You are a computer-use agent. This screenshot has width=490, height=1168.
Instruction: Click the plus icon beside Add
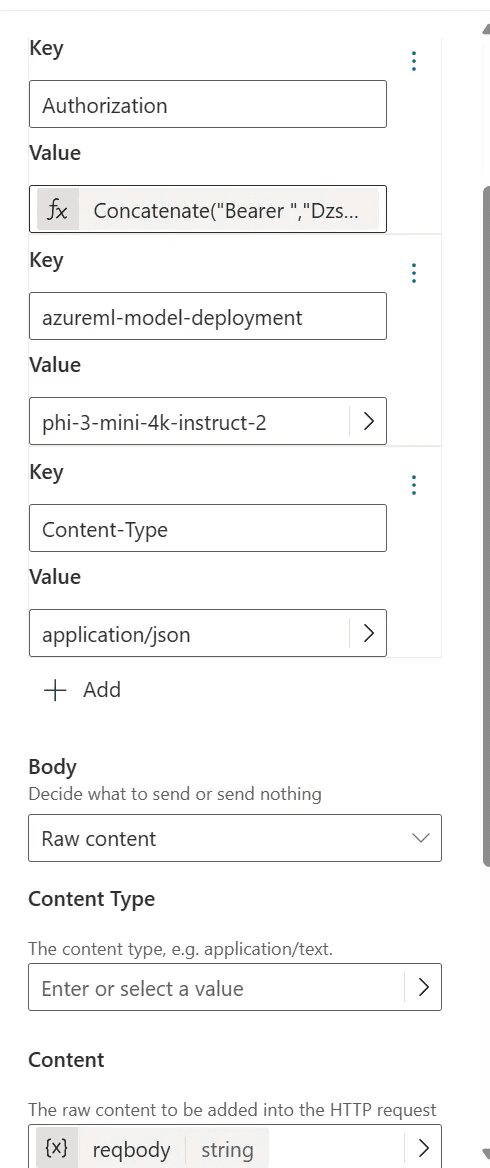tap(56, 690)
